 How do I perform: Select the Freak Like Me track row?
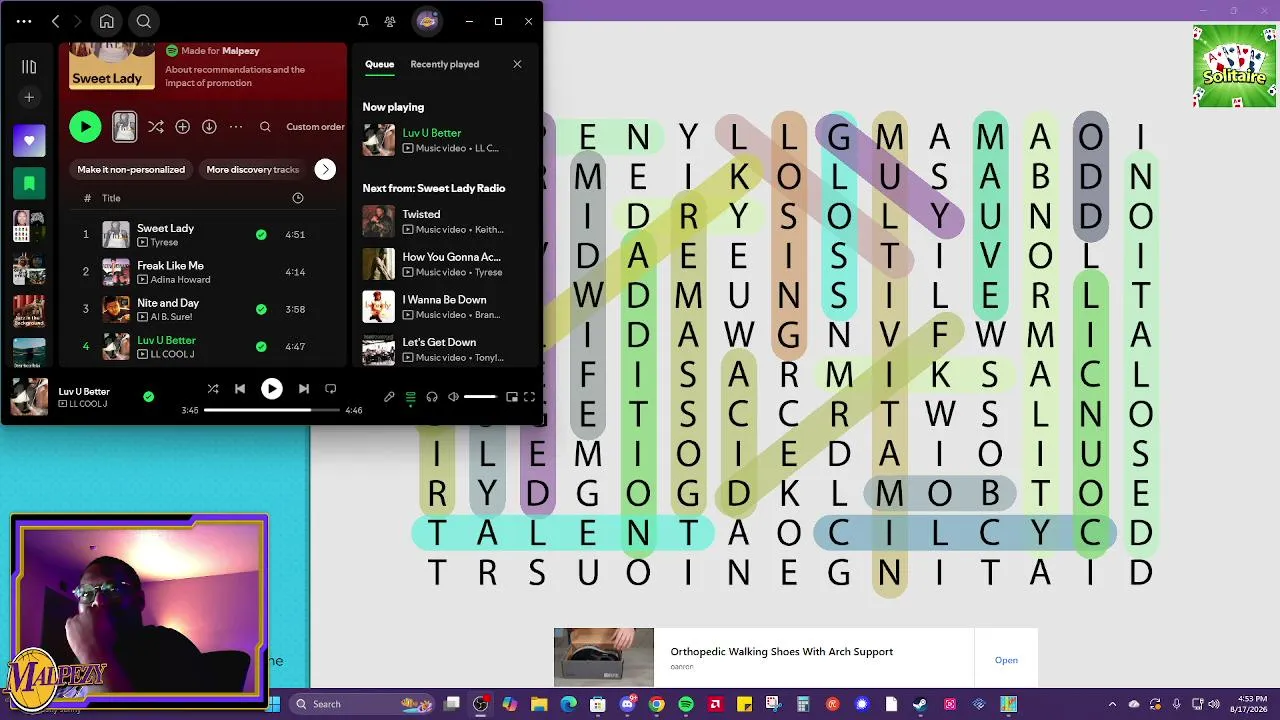[203, 272]
